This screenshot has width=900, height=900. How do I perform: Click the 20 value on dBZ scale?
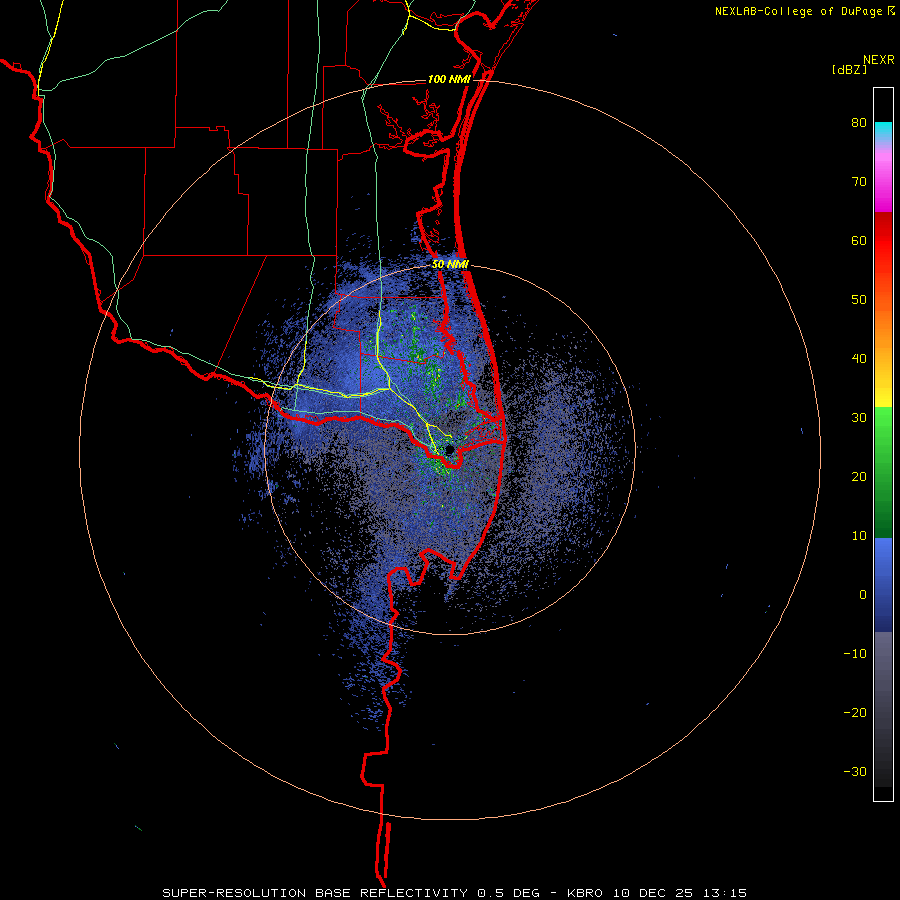point(859,477)
